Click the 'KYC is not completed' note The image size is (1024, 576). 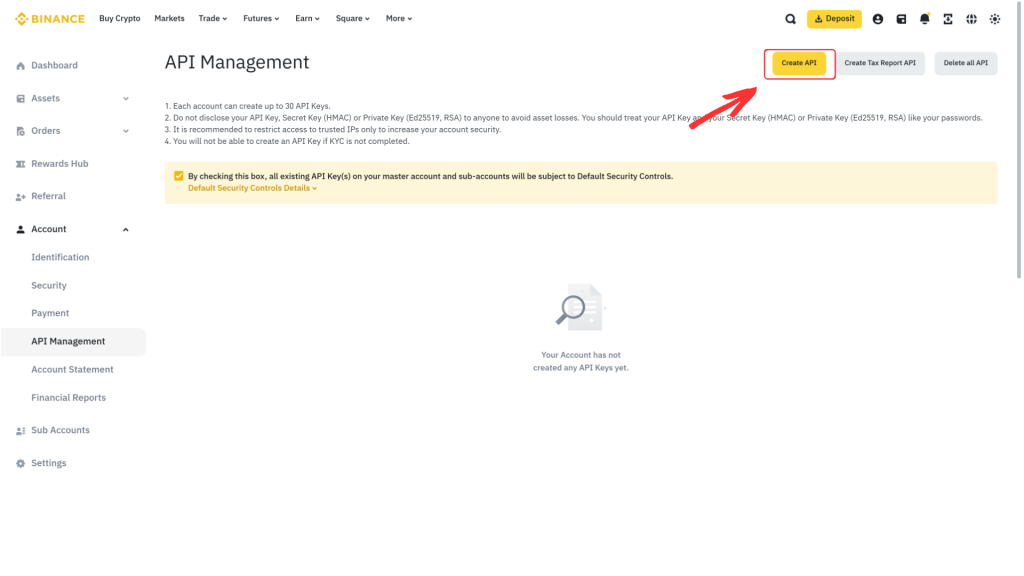287,141
